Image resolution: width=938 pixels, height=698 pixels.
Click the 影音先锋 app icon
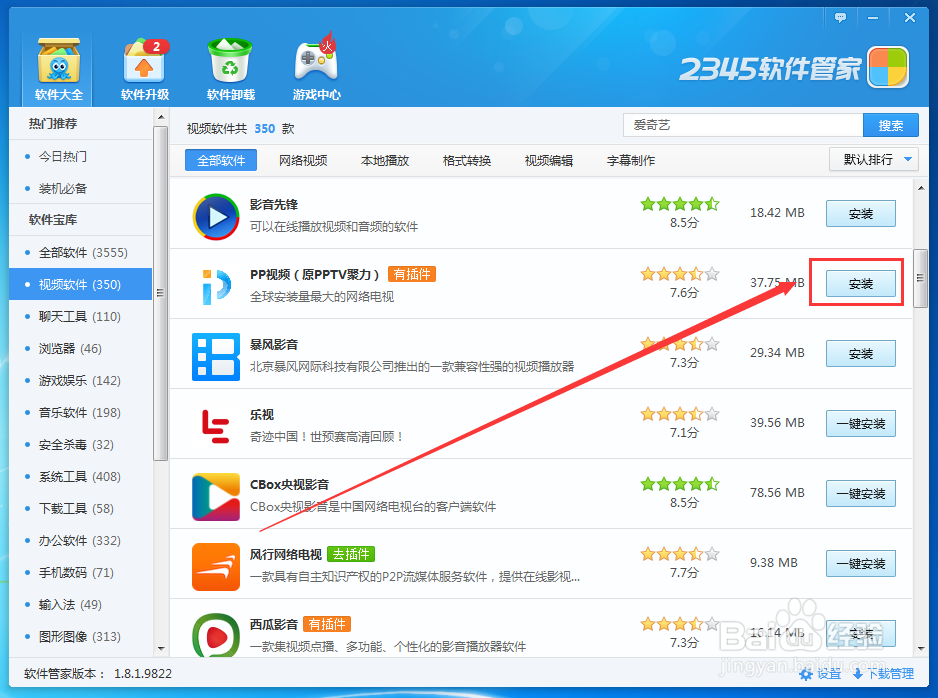216,217
